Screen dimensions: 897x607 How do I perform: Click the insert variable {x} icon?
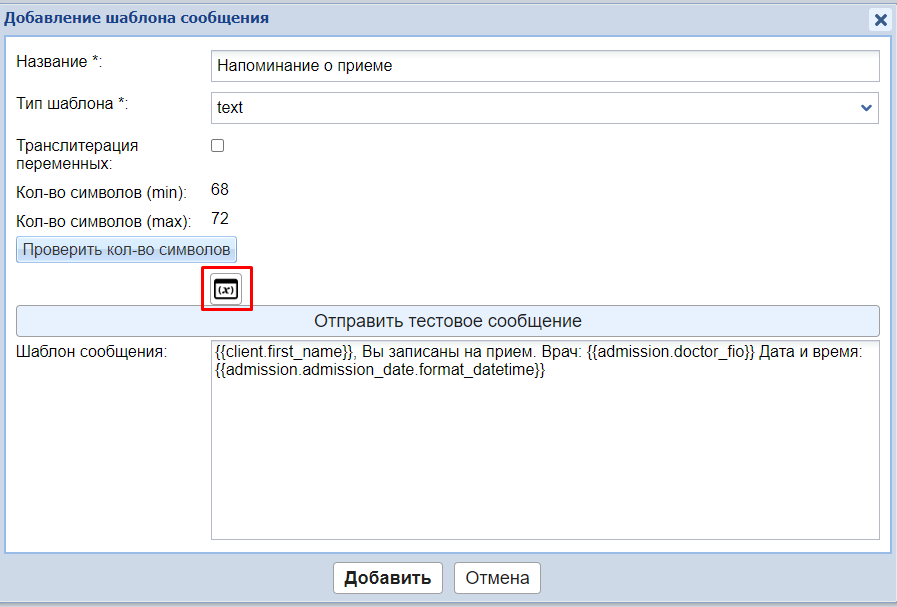[x=227, y=289]
